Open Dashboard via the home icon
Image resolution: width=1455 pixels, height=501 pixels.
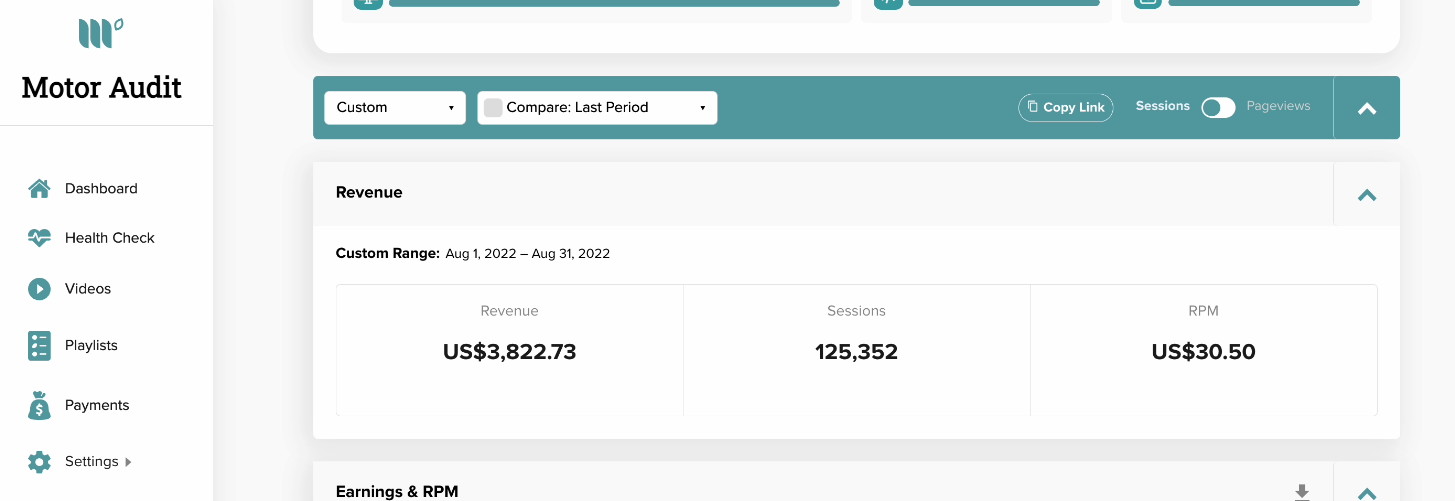tap(39, 188)
